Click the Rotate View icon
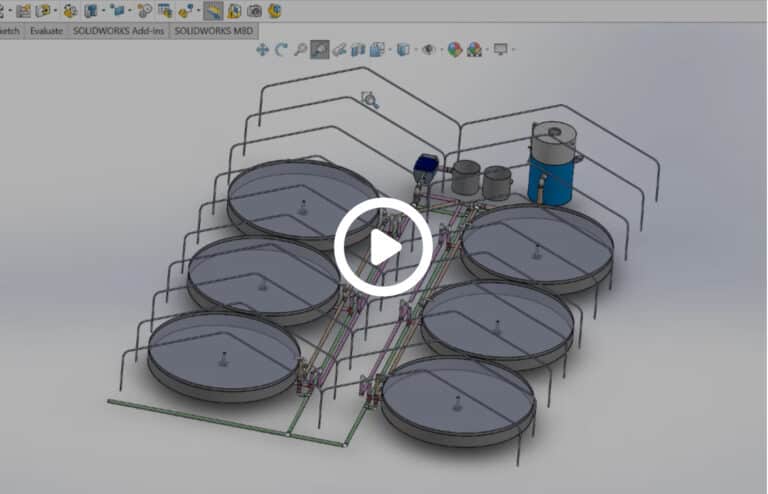Screen dimensions: 768x494 pos(281,49)
